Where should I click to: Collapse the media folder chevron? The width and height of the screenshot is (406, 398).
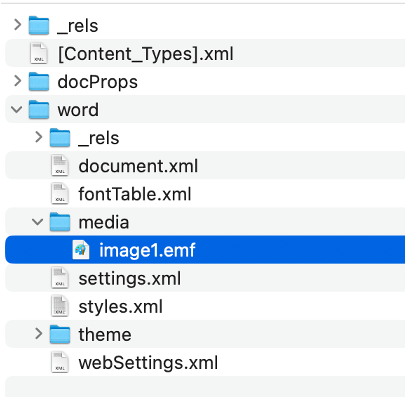38,222
